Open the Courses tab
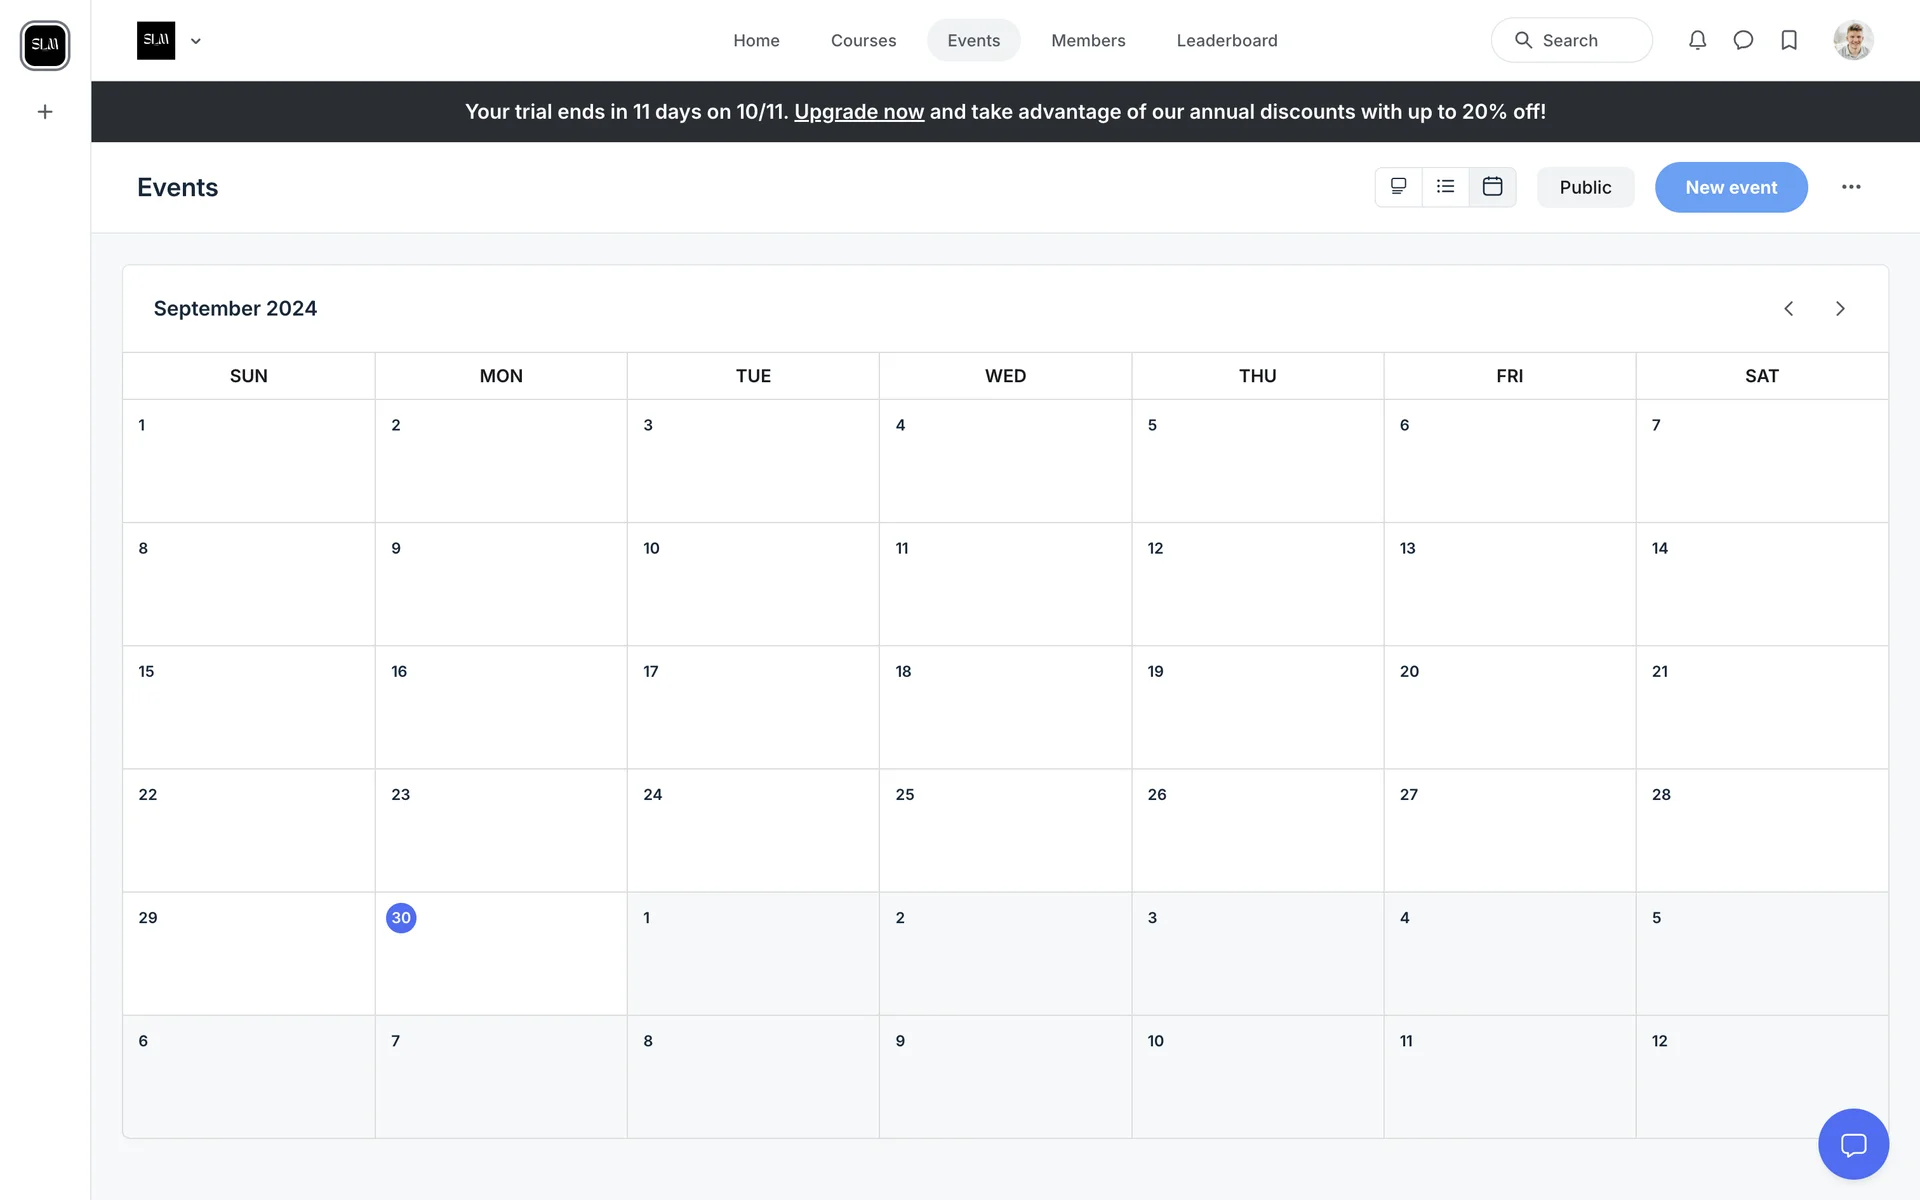The width and height of the screenshot is (1920, 1200). coord(863,40)
